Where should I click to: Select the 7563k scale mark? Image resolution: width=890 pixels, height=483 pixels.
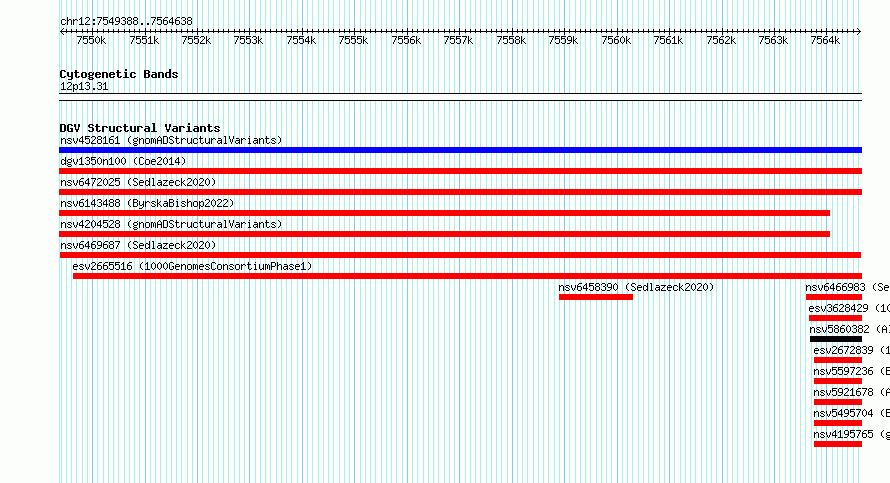coord(773,41)
